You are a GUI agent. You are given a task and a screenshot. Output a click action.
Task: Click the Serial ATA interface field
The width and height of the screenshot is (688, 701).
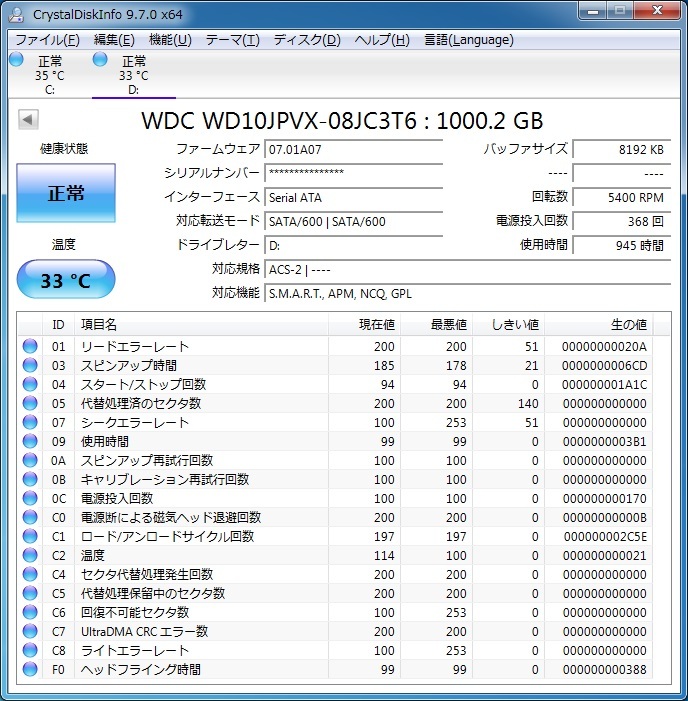click(x=353, y=197)
